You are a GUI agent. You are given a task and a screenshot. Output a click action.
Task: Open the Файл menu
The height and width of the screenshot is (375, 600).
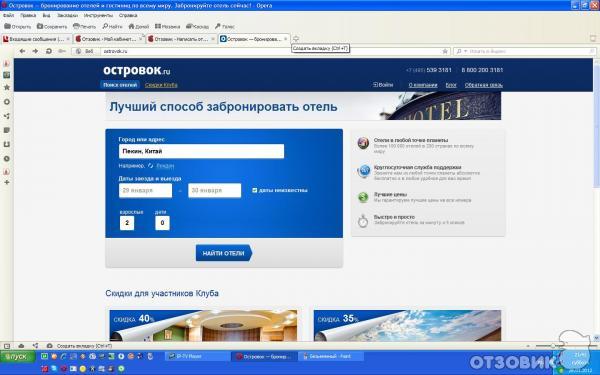click(x=8, y=15)
